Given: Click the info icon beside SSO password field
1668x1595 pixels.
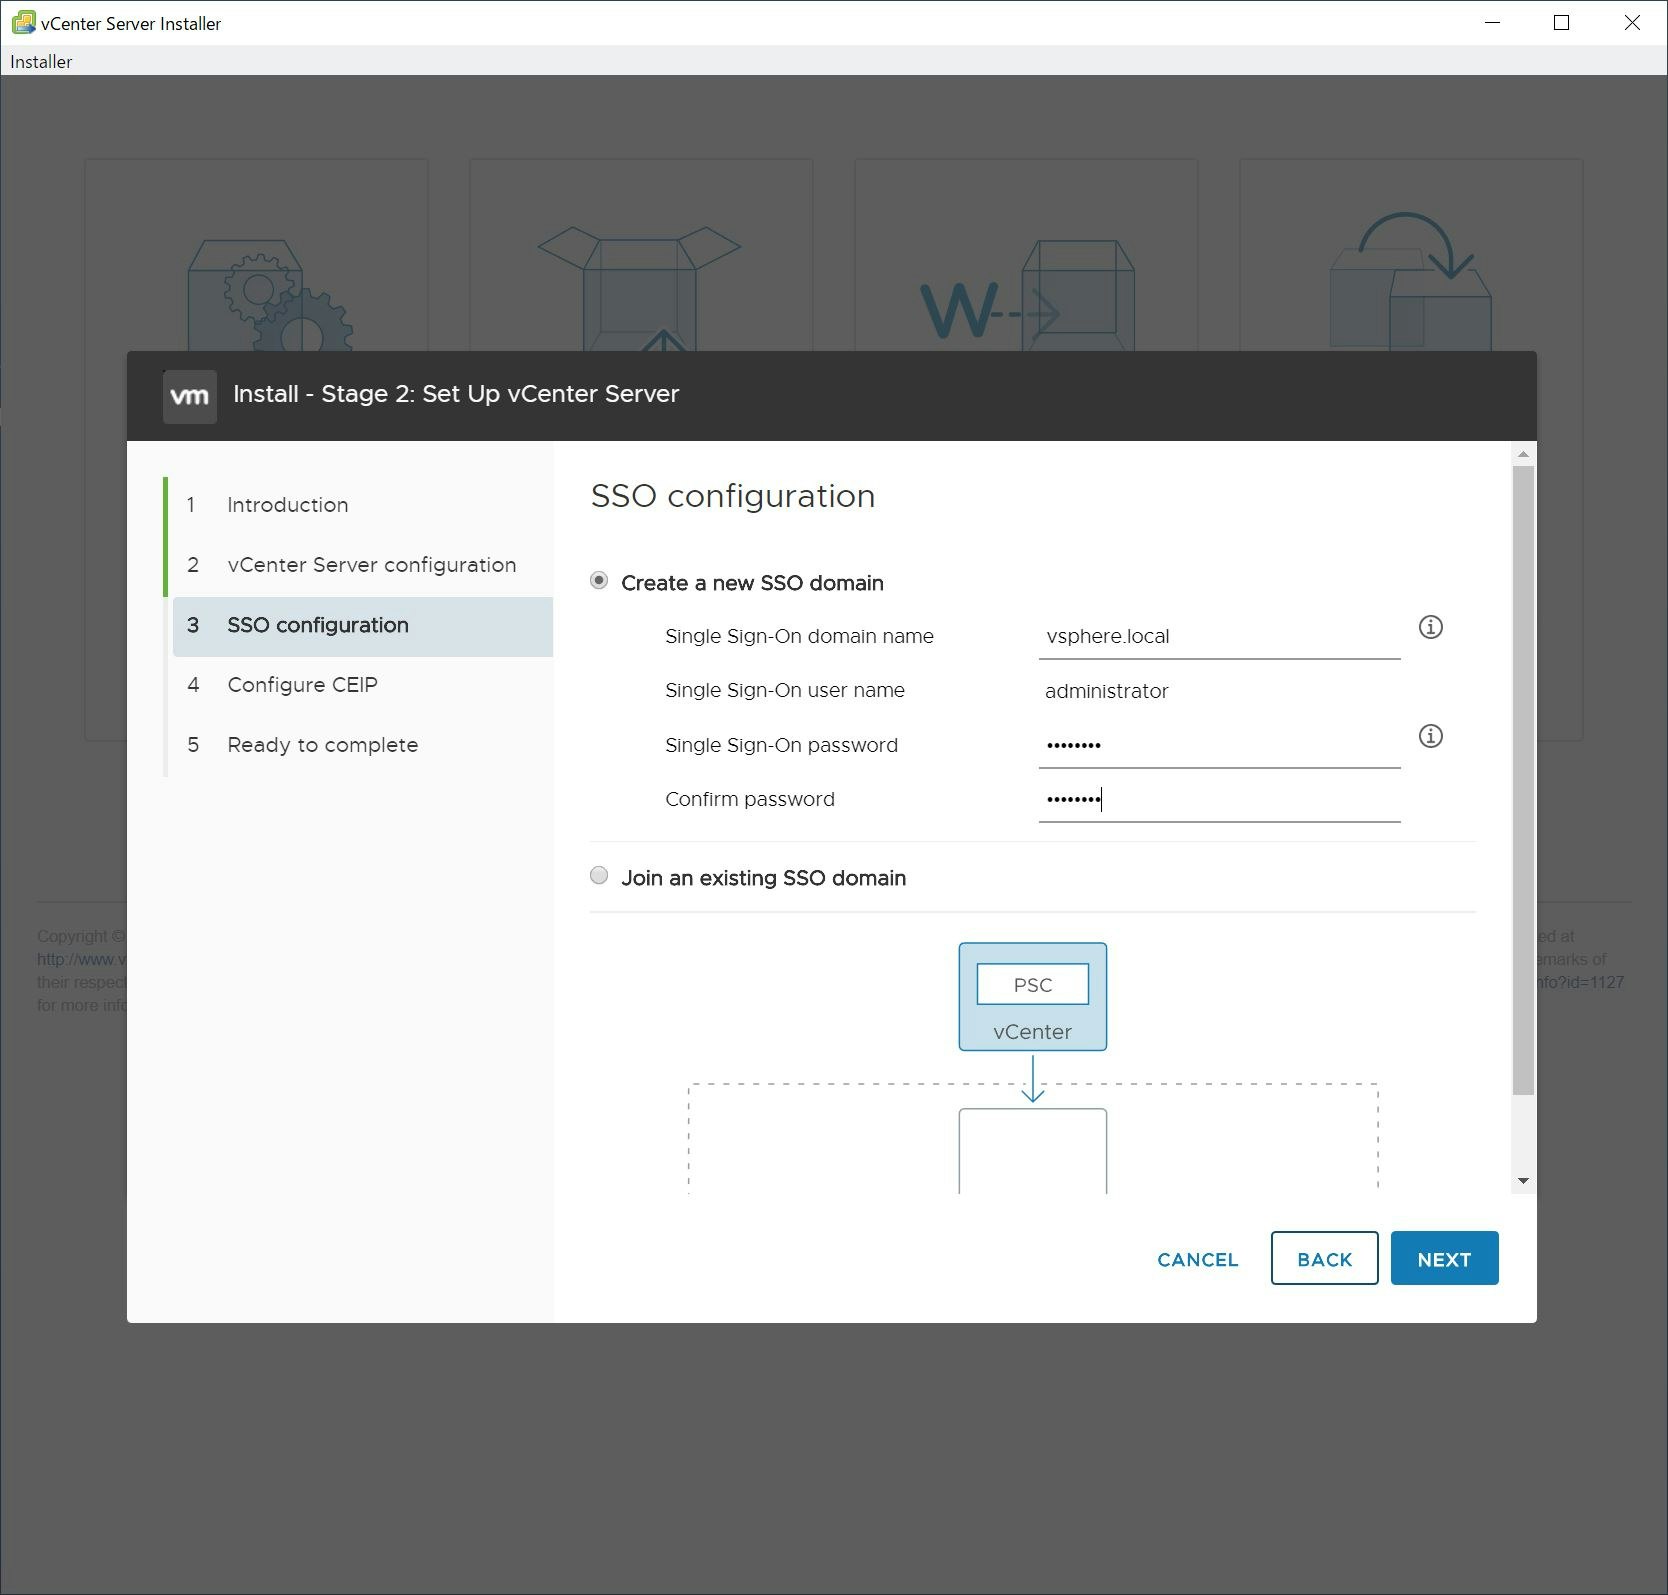Looking at the screenshot, I should (1430, 736).
